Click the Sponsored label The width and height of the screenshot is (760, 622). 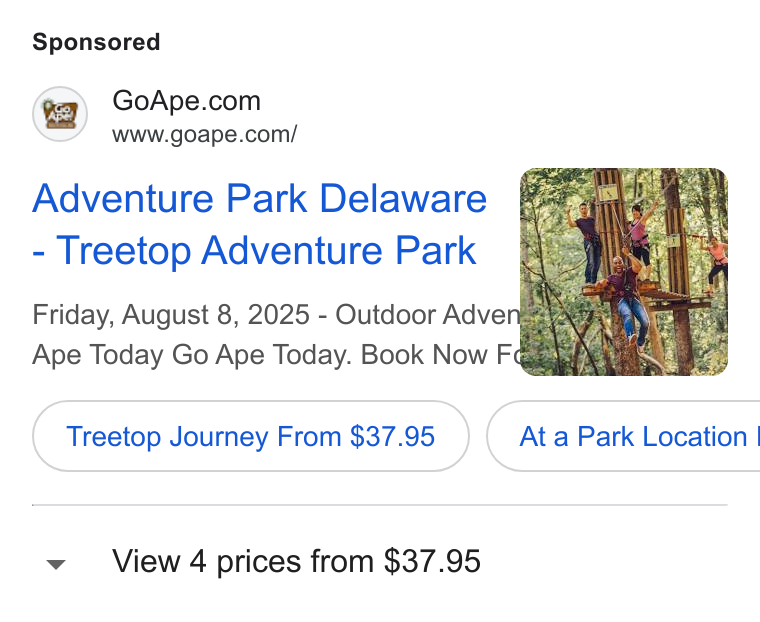pos(96,42)
